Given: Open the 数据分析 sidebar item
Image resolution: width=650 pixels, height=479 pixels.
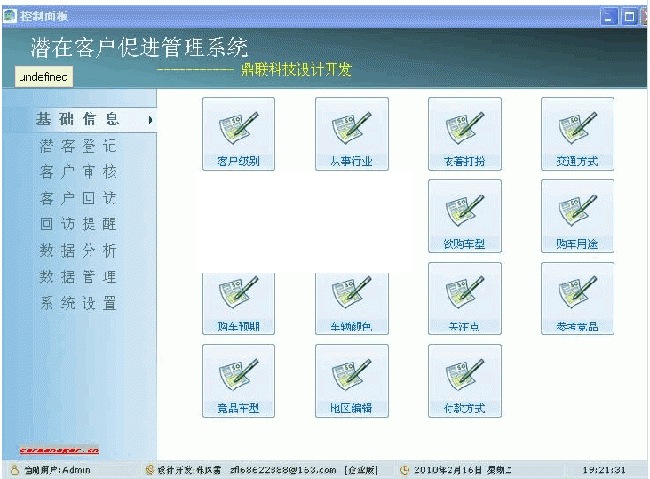Looking at the screenshot, I should tap(78, 250).
